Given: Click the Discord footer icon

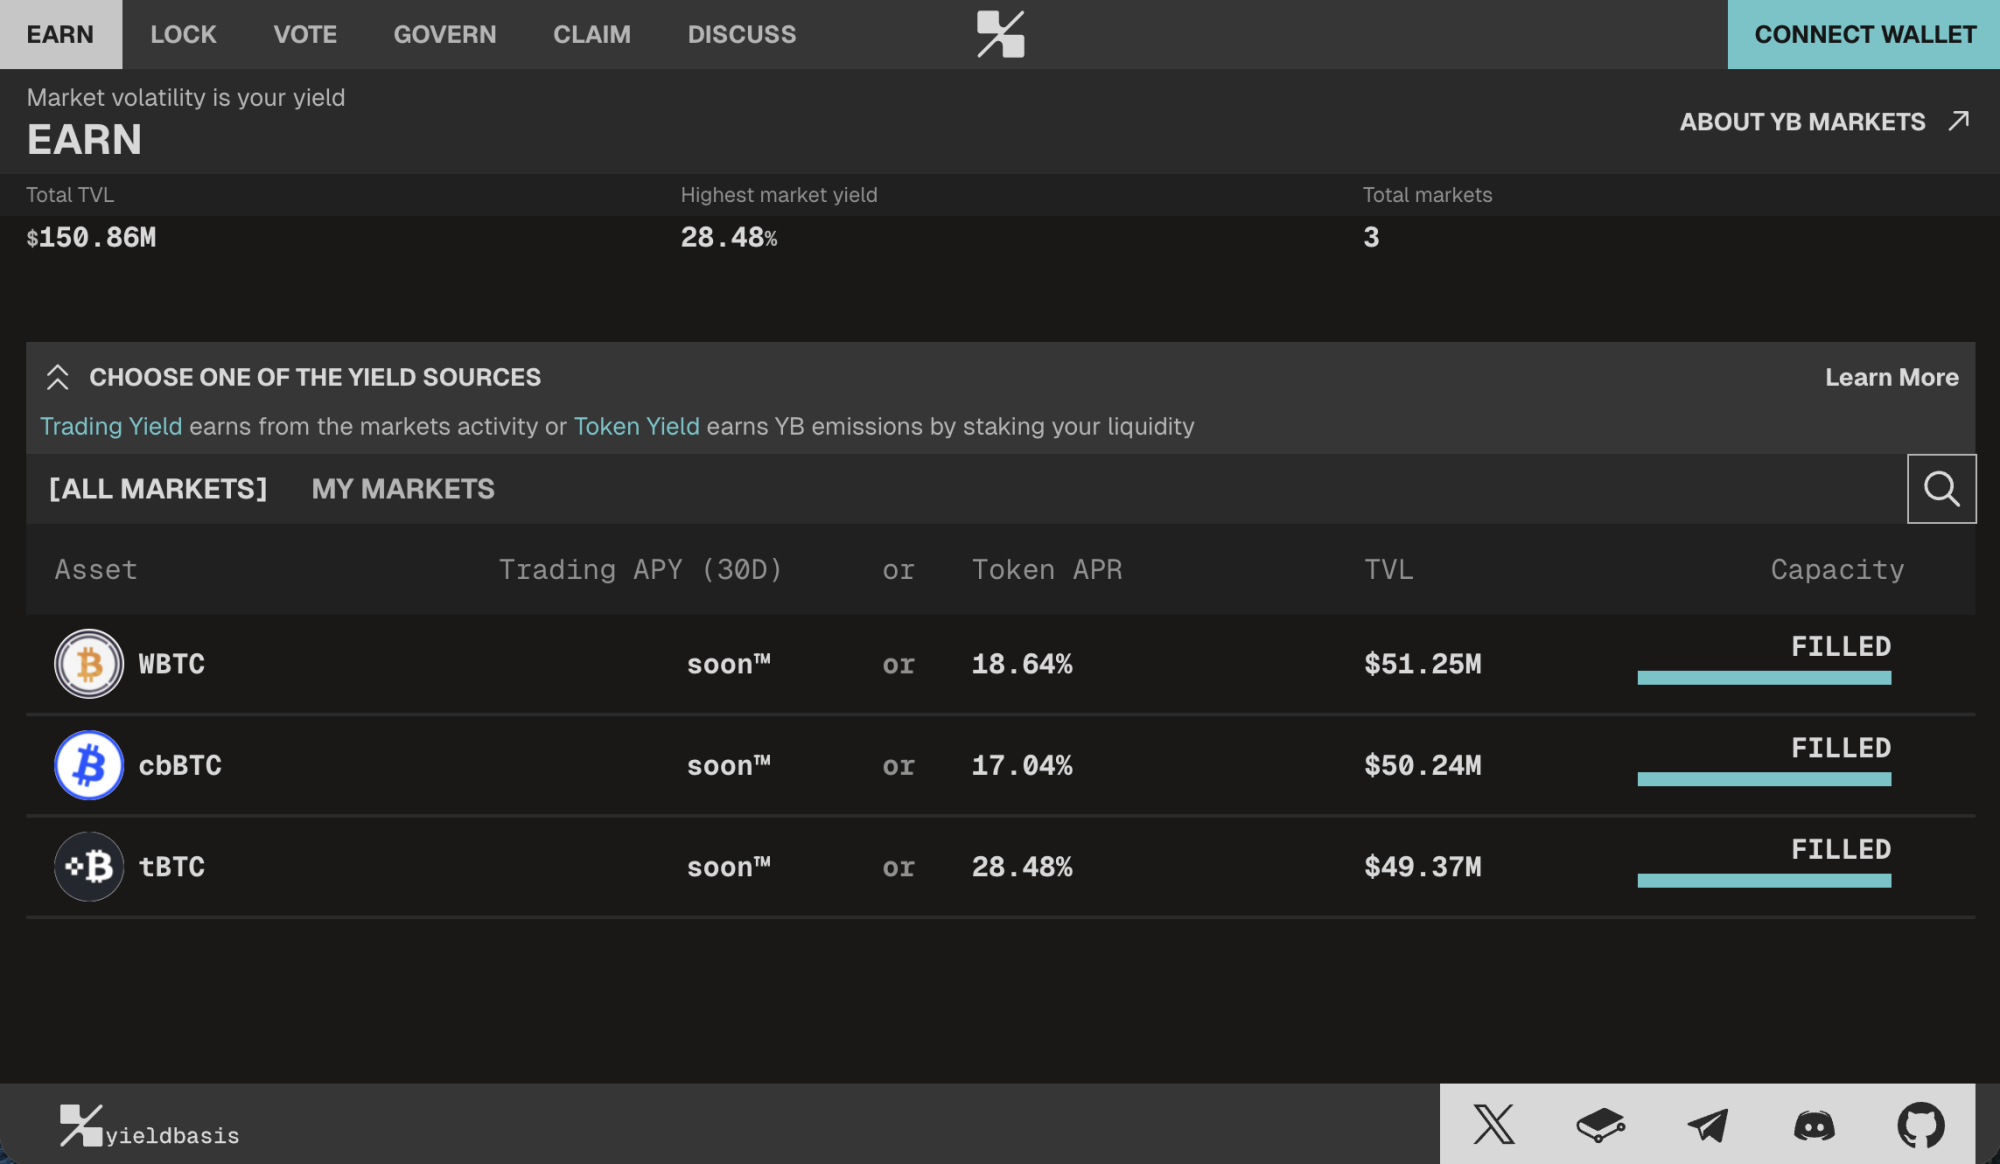Looking at the screenshot, I should pyautogui.click(x=1814, y=1124).
